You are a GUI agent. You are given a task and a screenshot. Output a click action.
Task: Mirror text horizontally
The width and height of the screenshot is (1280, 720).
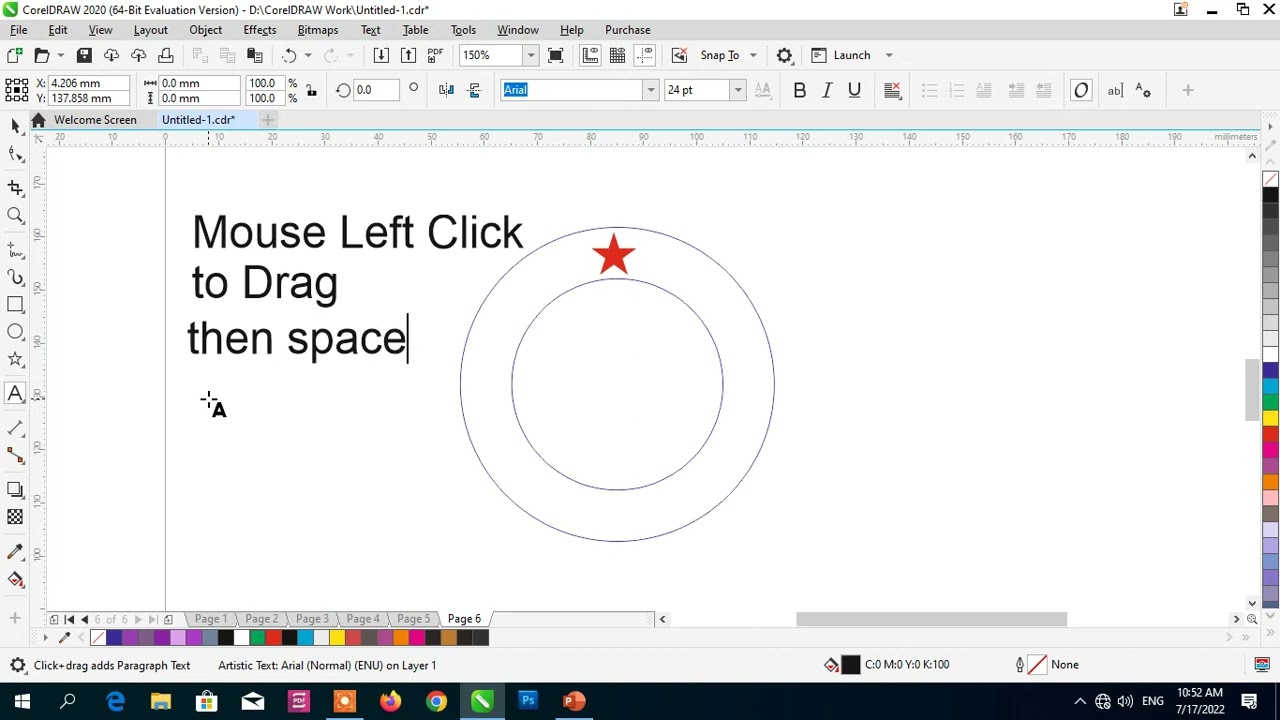pyautogui.click(x=447, y=90)
